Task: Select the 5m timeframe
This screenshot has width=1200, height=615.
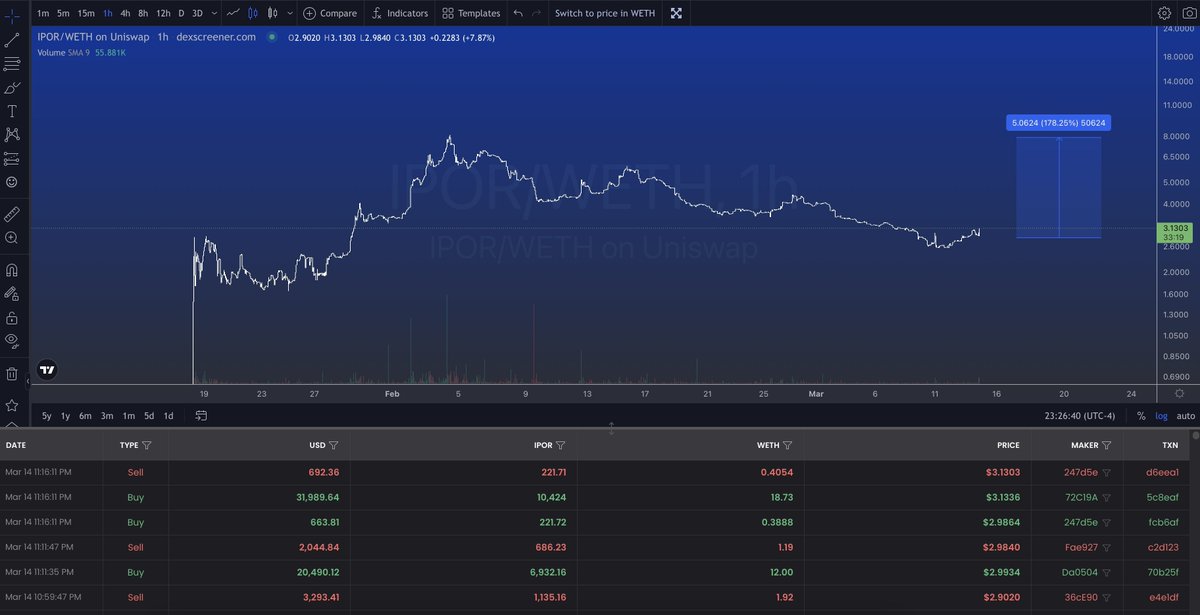Action: coord(63,13)
